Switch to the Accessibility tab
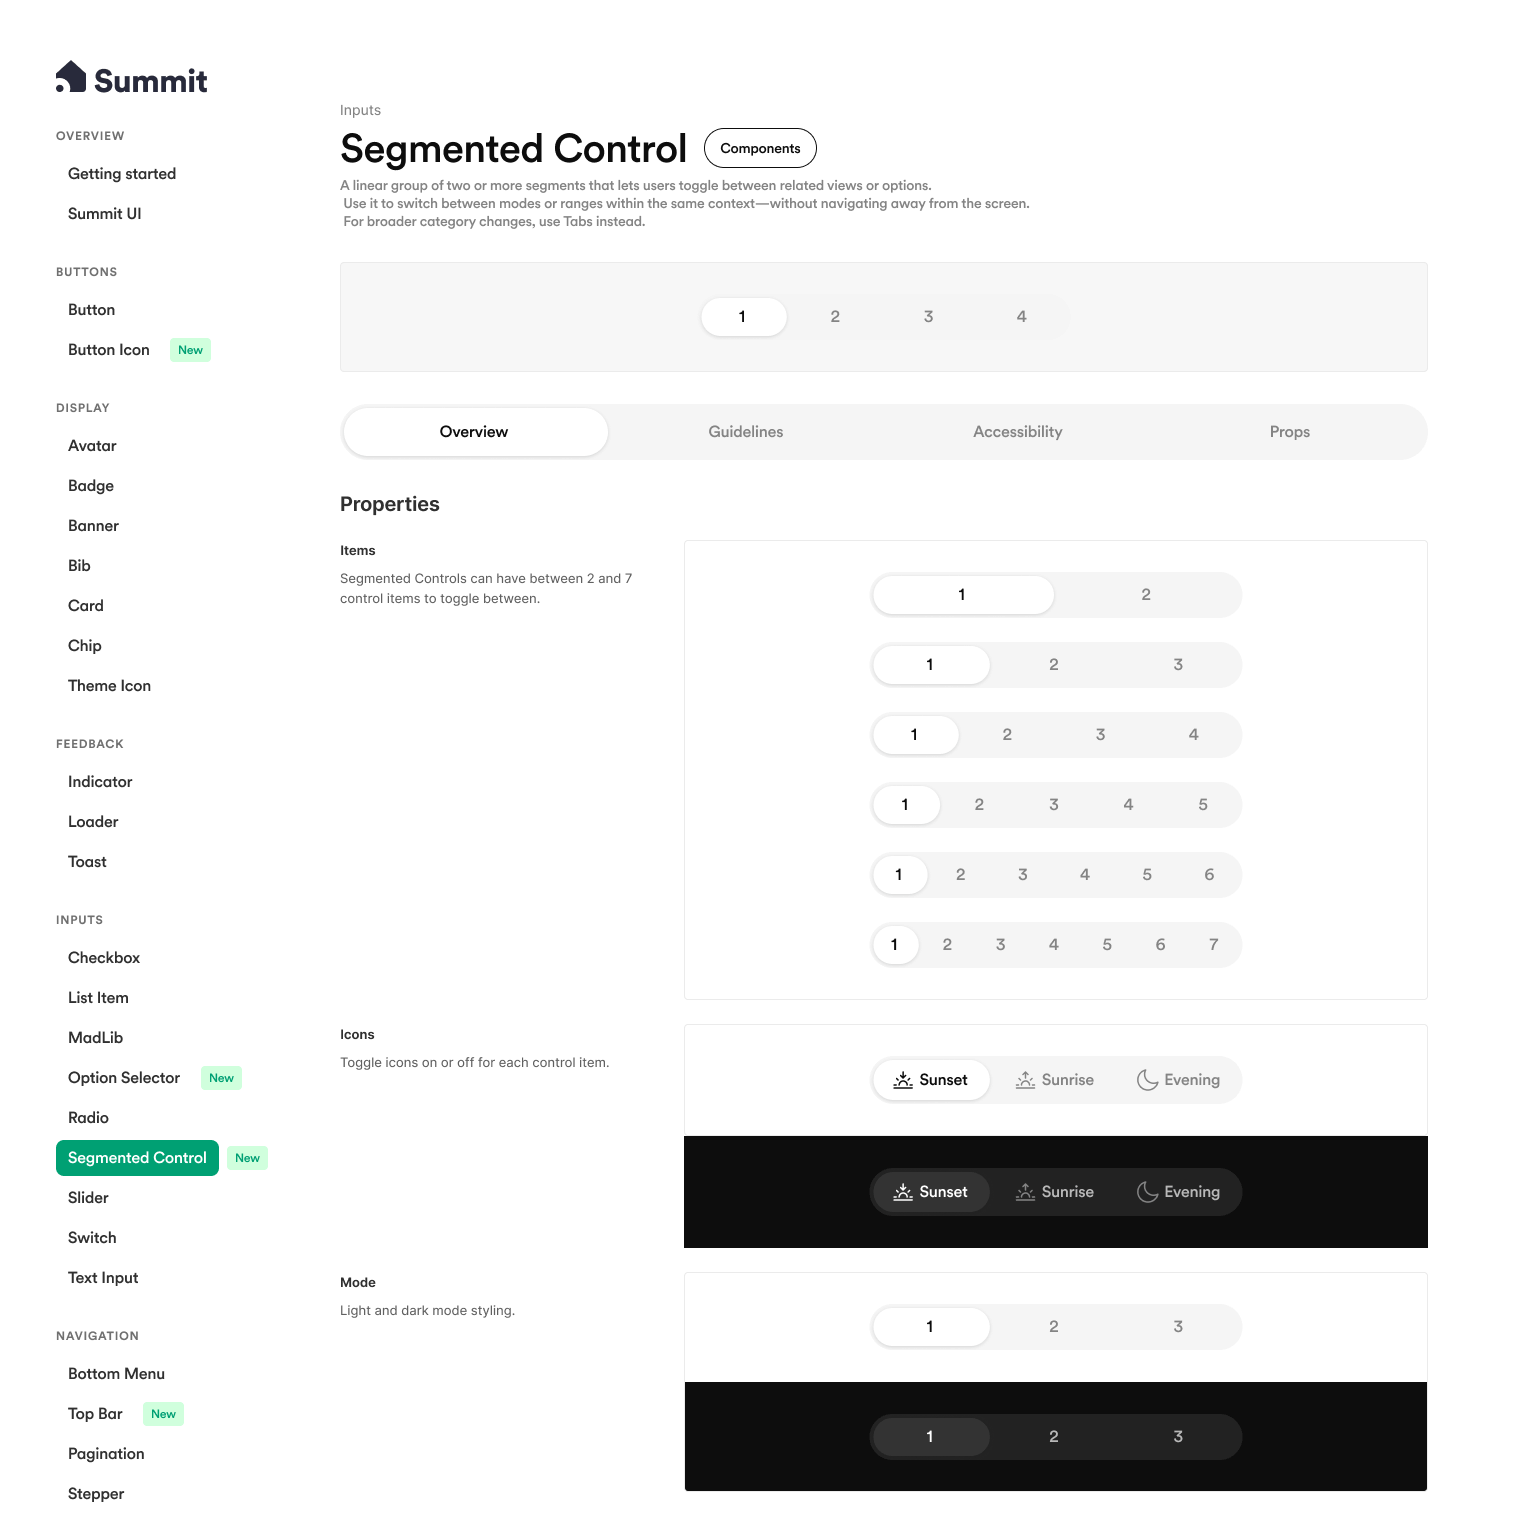 point(1017,432)
